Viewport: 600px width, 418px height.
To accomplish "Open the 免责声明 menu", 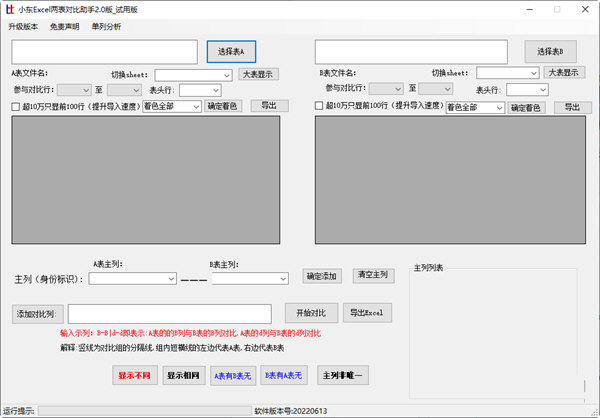I will point(64,26).
